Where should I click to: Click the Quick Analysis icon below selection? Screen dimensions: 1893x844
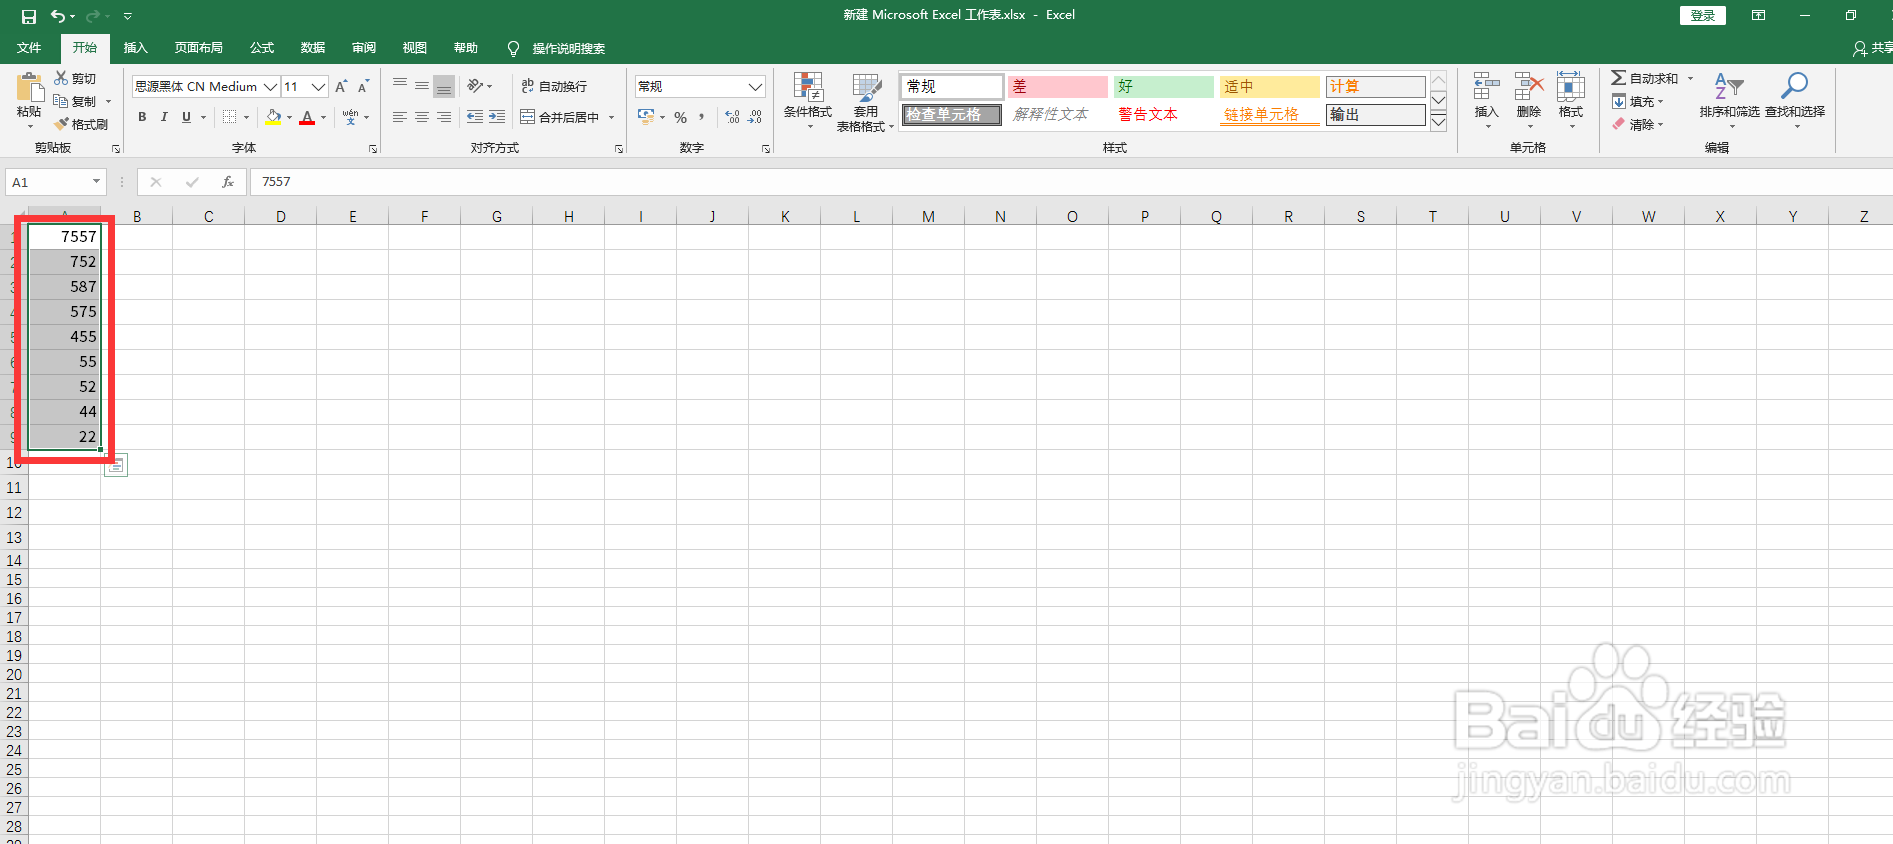click(116, 465)
